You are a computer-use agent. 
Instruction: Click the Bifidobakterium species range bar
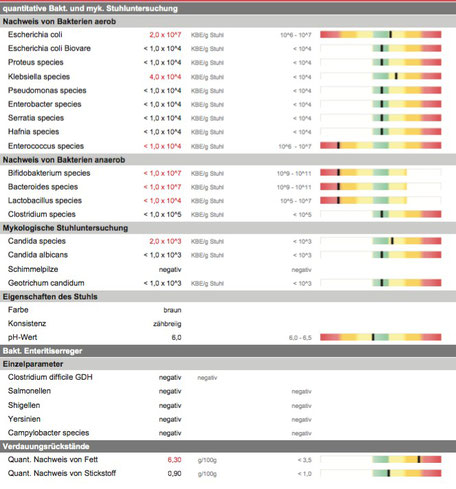click(x=381, y=172)
